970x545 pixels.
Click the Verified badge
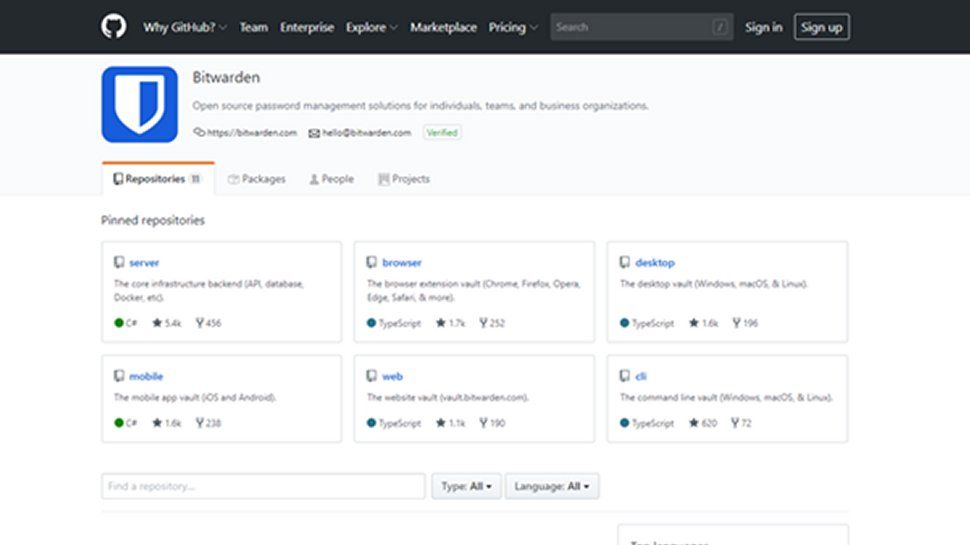click(x=442, y=132)
